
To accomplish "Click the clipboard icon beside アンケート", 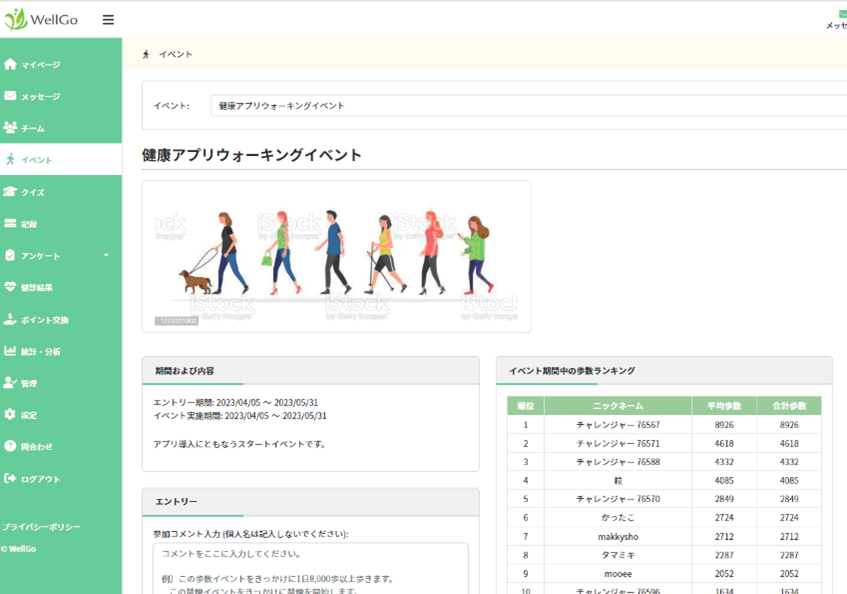I will (x=10, y=255).
